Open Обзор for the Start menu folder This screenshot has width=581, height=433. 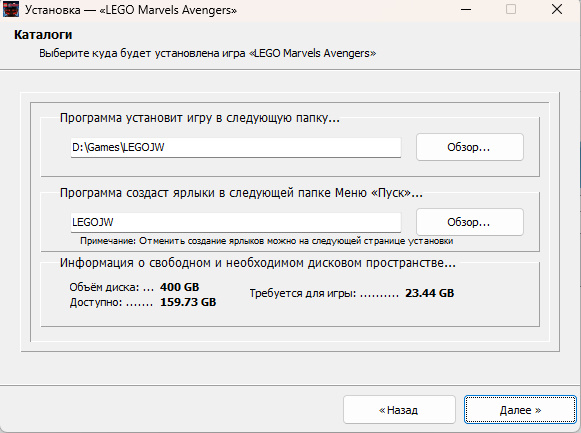pyautogui.click(x=469, y=222)
